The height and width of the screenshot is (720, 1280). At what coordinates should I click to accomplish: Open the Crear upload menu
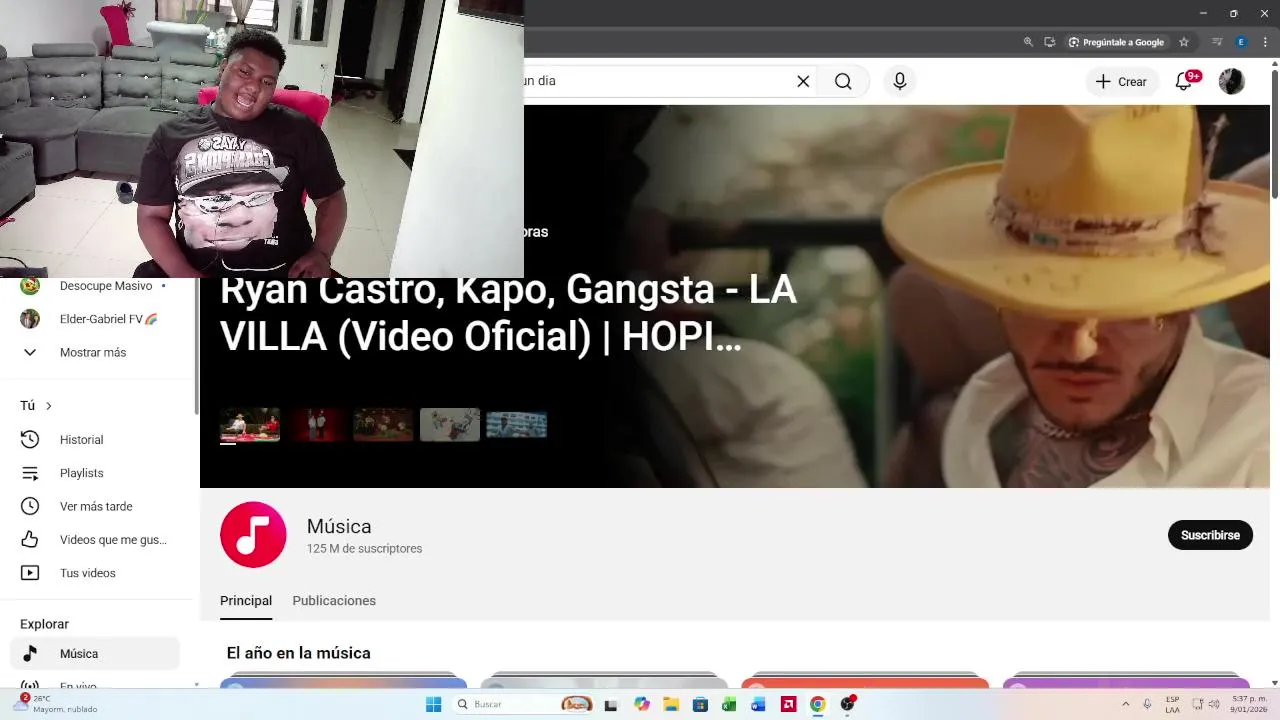tap(1122, 82)
